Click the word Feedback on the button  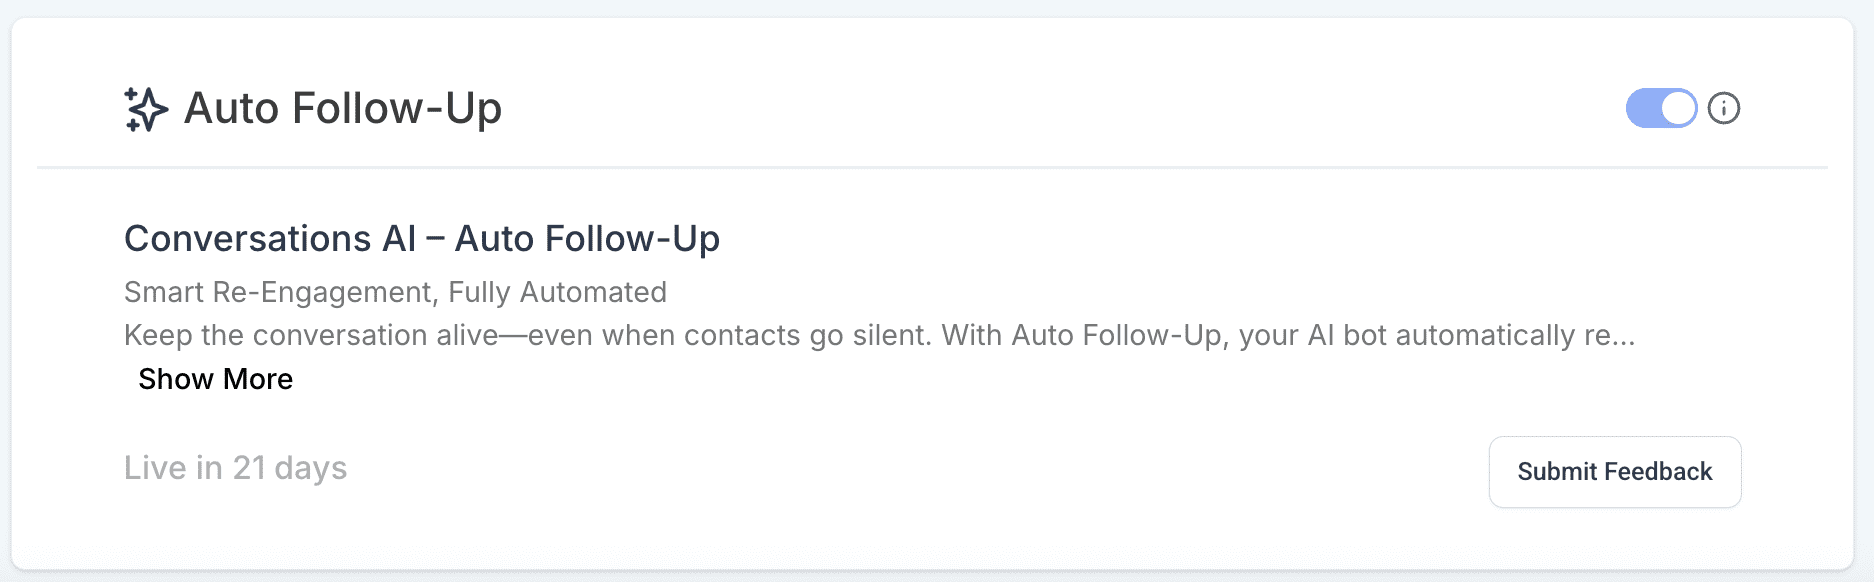point(1658,472)
